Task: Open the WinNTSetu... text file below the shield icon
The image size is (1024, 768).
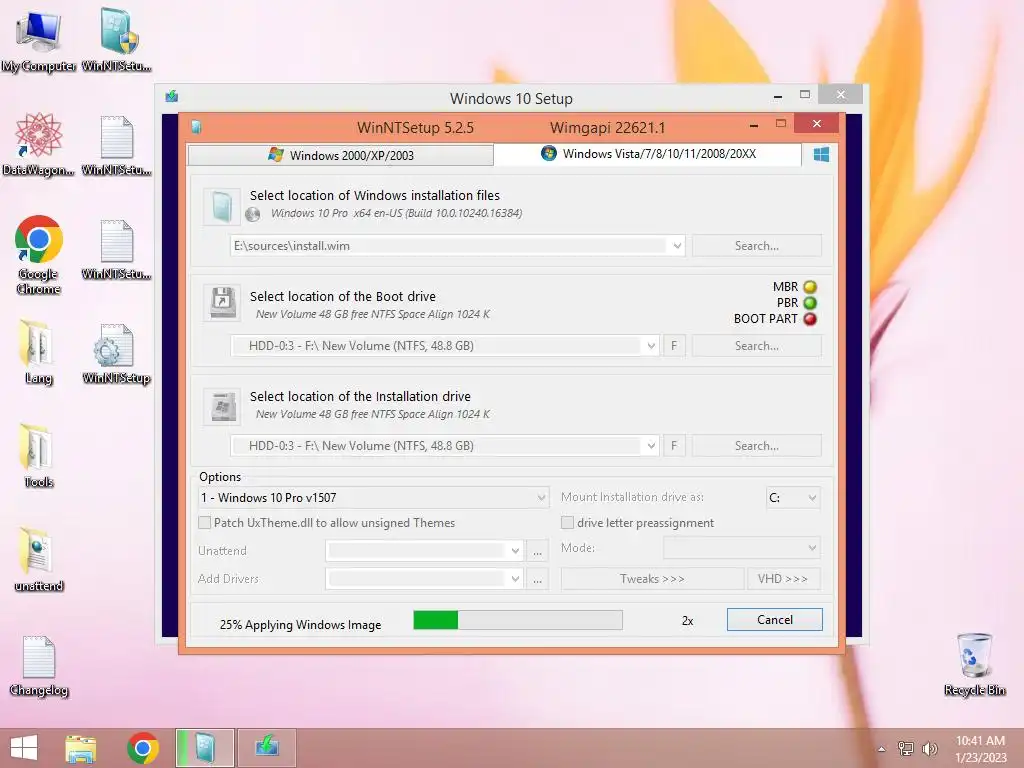Action: click(x=116, y=146)
